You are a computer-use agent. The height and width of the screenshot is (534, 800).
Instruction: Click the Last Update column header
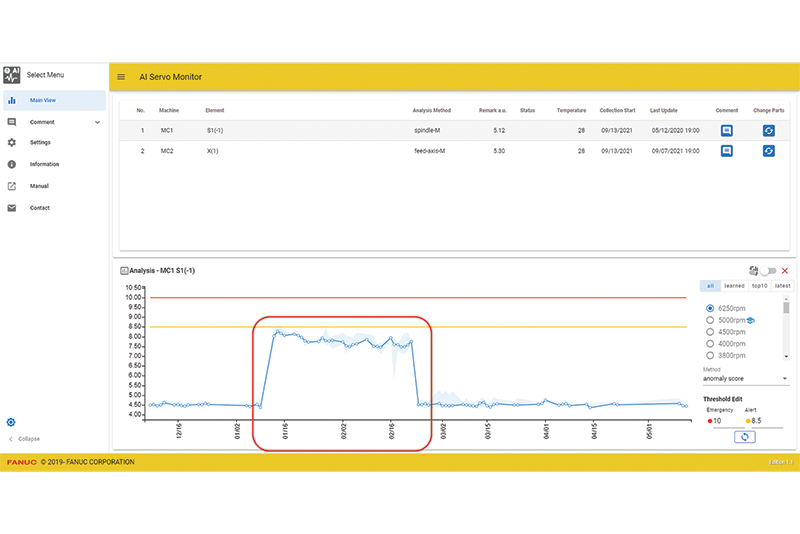point(663,110)
